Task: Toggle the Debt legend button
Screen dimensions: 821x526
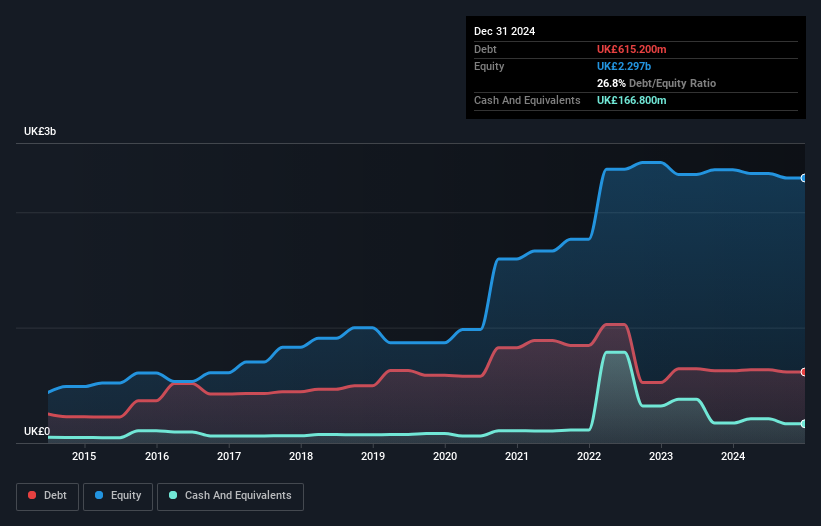Action: (x=48, y=496)
